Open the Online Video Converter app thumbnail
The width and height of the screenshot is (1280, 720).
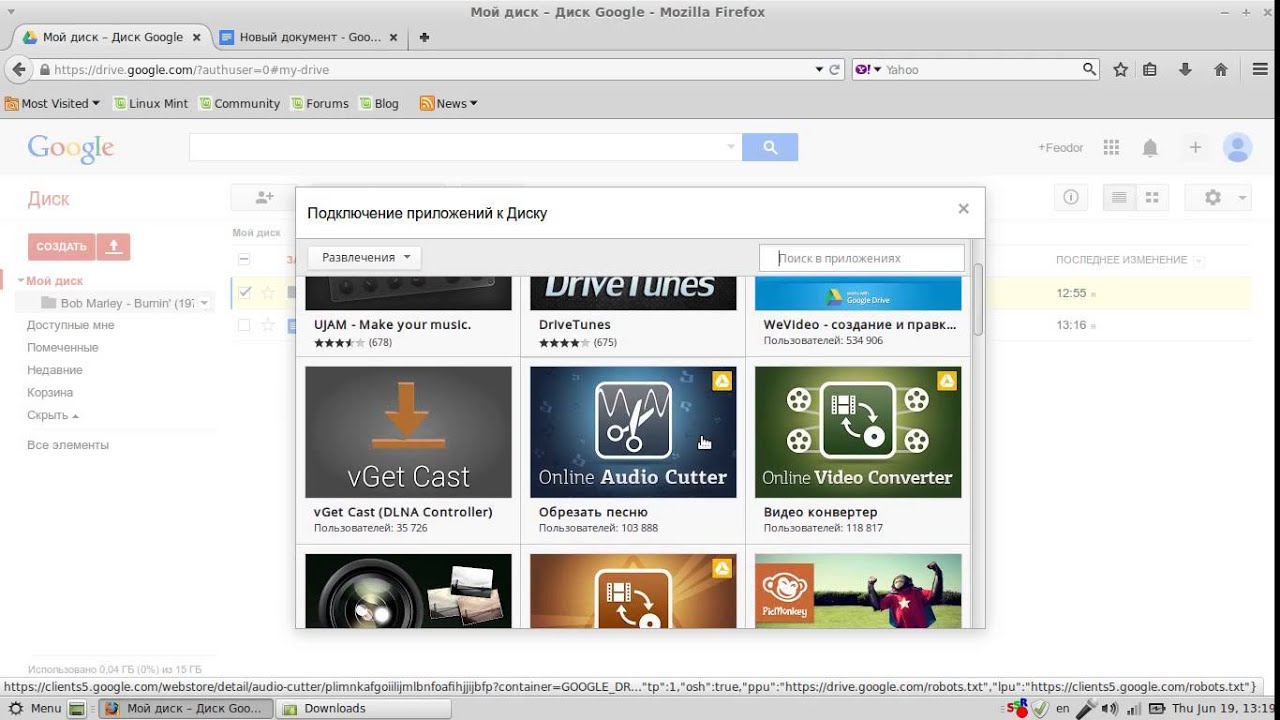tap(858, 432)
